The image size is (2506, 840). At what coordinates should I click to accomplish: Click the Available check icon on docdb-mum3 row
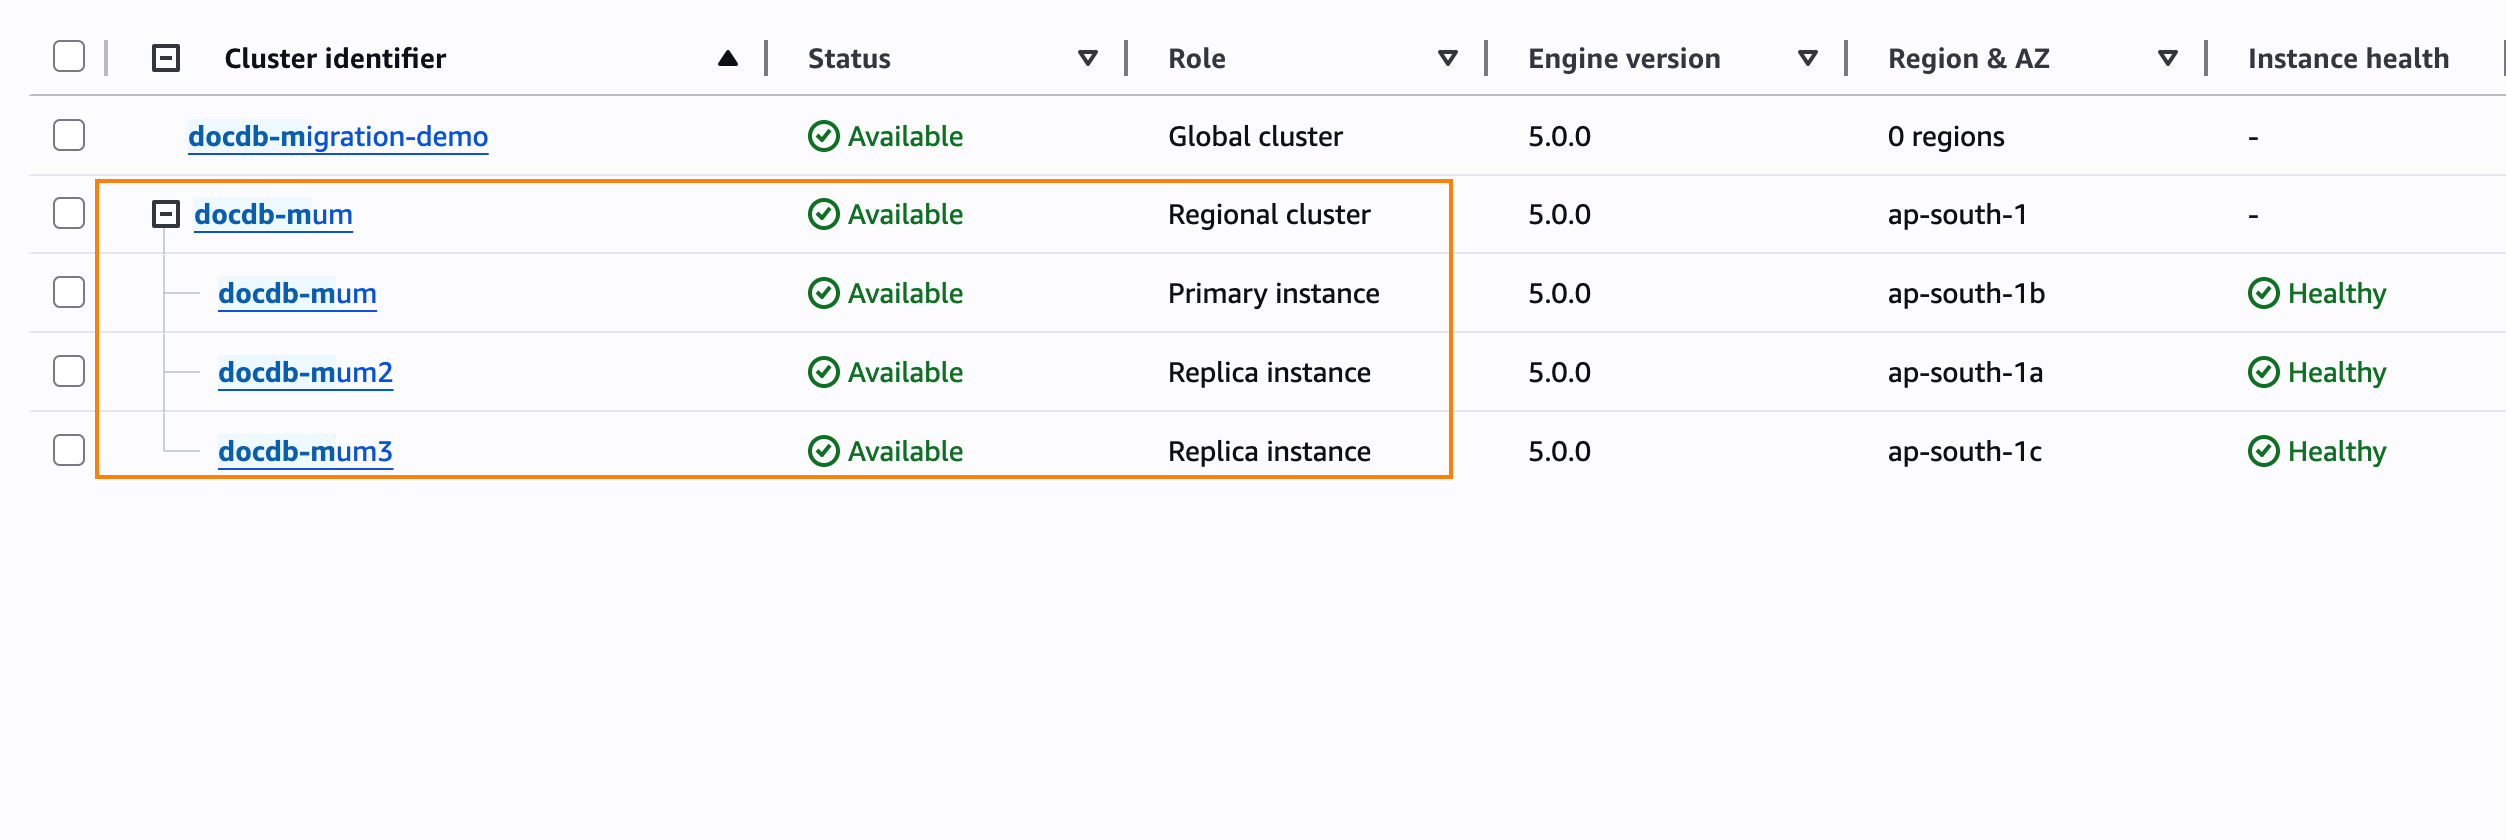pos(823,451)
